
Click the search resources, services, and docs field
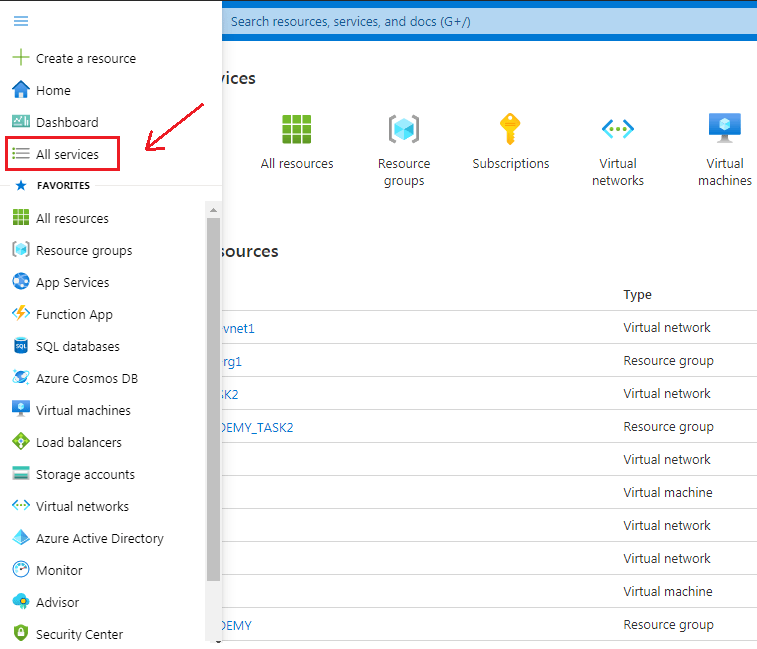click(489, 21)
